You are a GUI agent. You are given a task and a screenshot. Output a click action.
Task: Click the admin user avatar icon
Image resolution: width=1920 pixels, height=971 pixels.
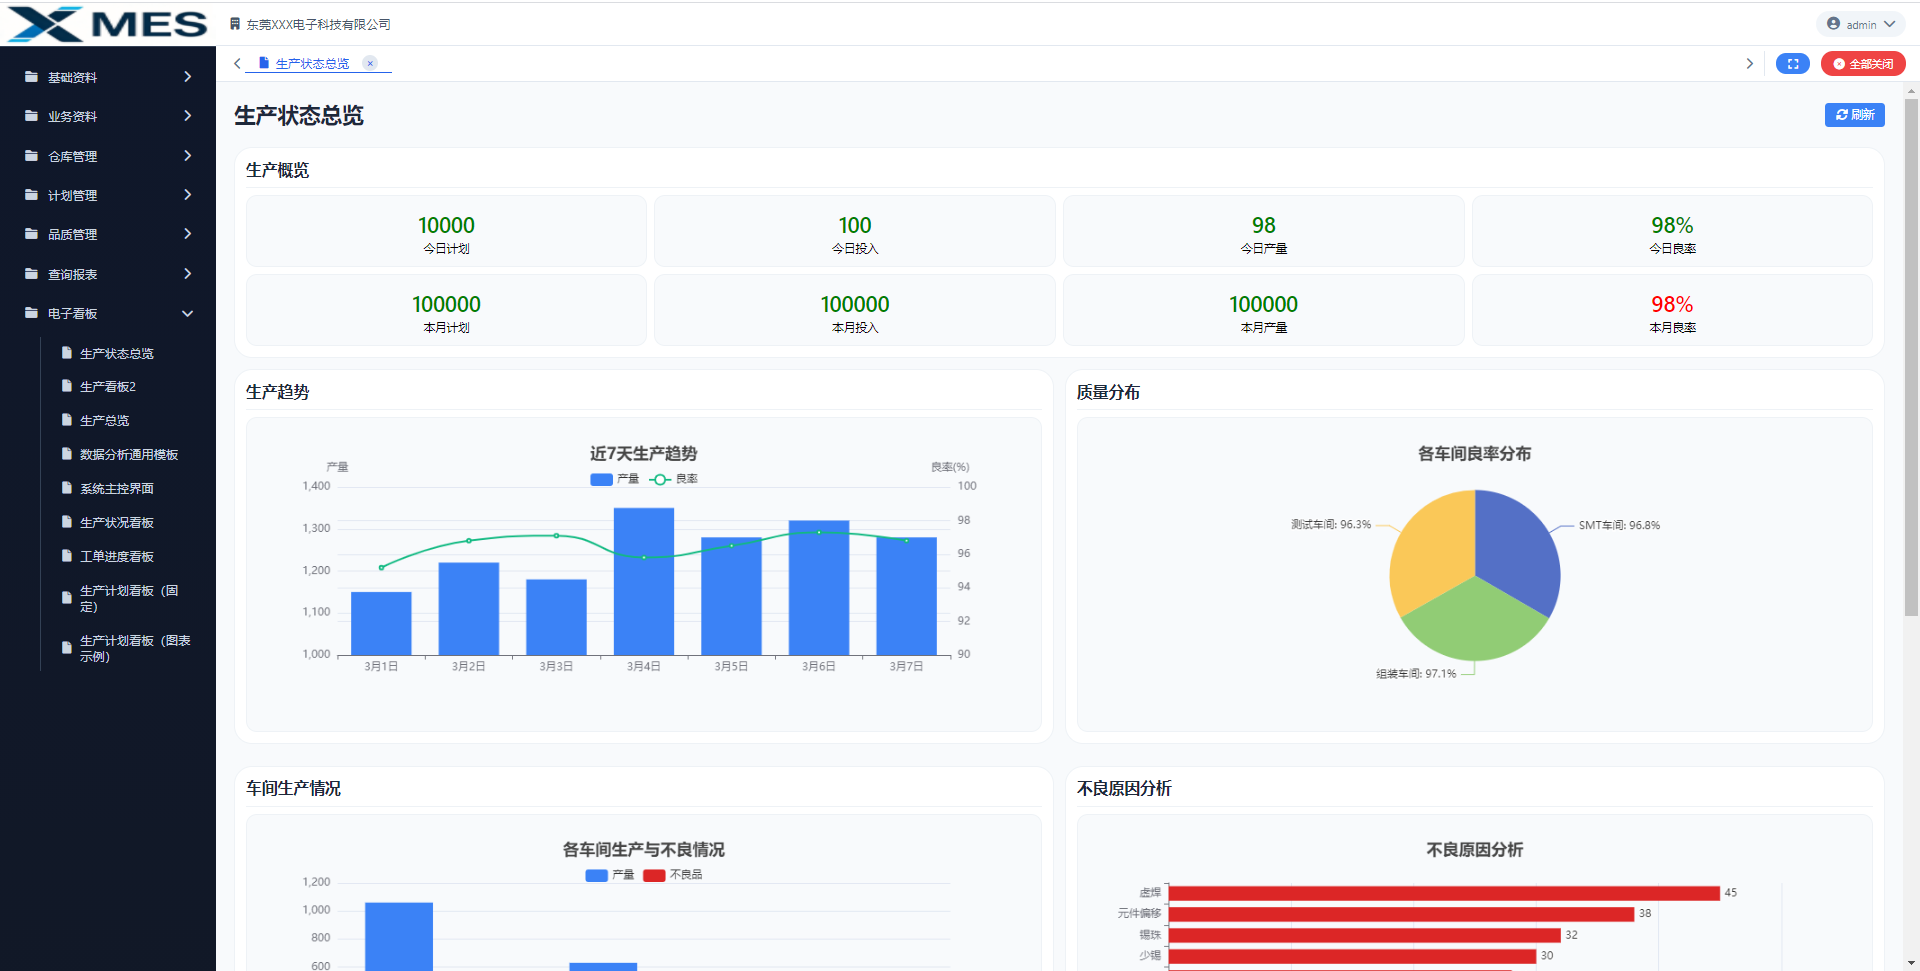point(1833,24)
